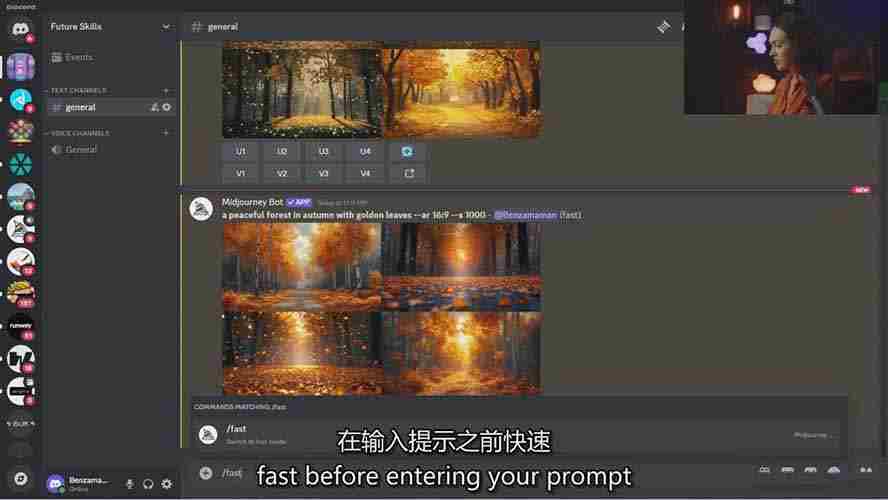Open the Midjourney Bot avatar
Screen dimensions: 888x500
[x=201, y=208]
